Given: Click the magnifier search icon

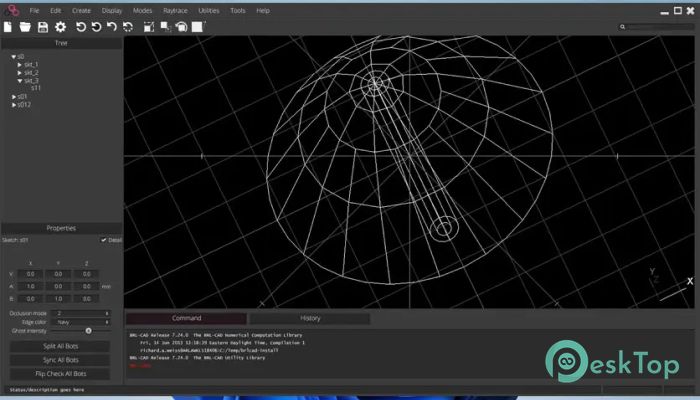Looking at the screenshot, I should 622,27.
